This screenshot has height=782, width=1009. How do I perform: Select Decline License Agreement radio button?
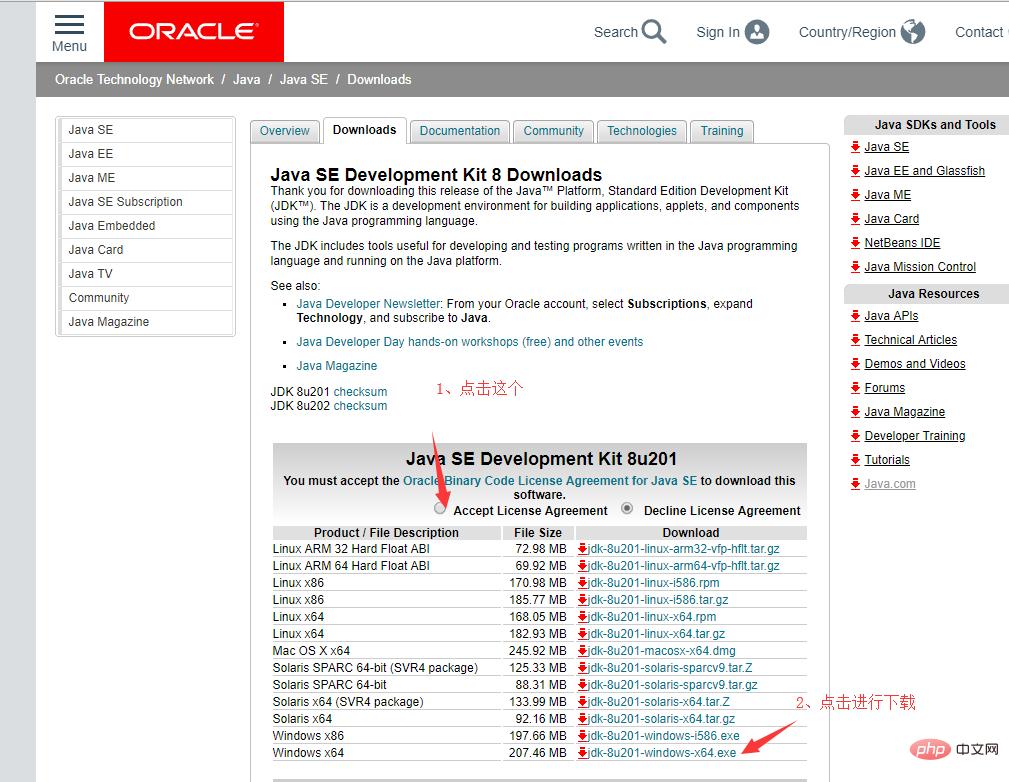pos(627,508)
